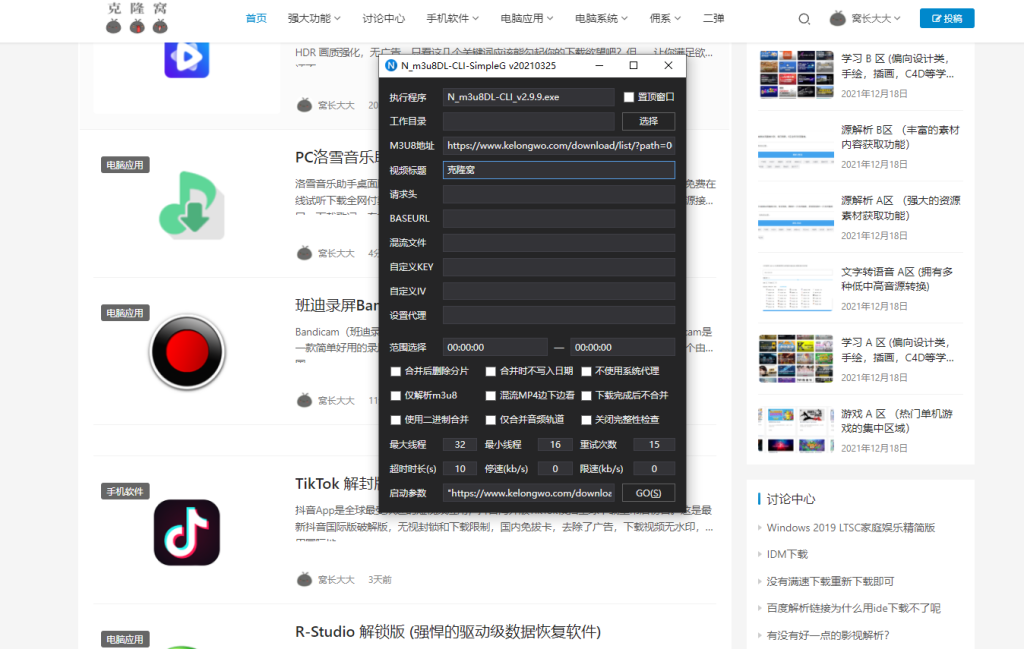The width and height of the screenshot is (1024, 649).
Task: Click the 克隆窝 site logo
Action: [137, 18]
